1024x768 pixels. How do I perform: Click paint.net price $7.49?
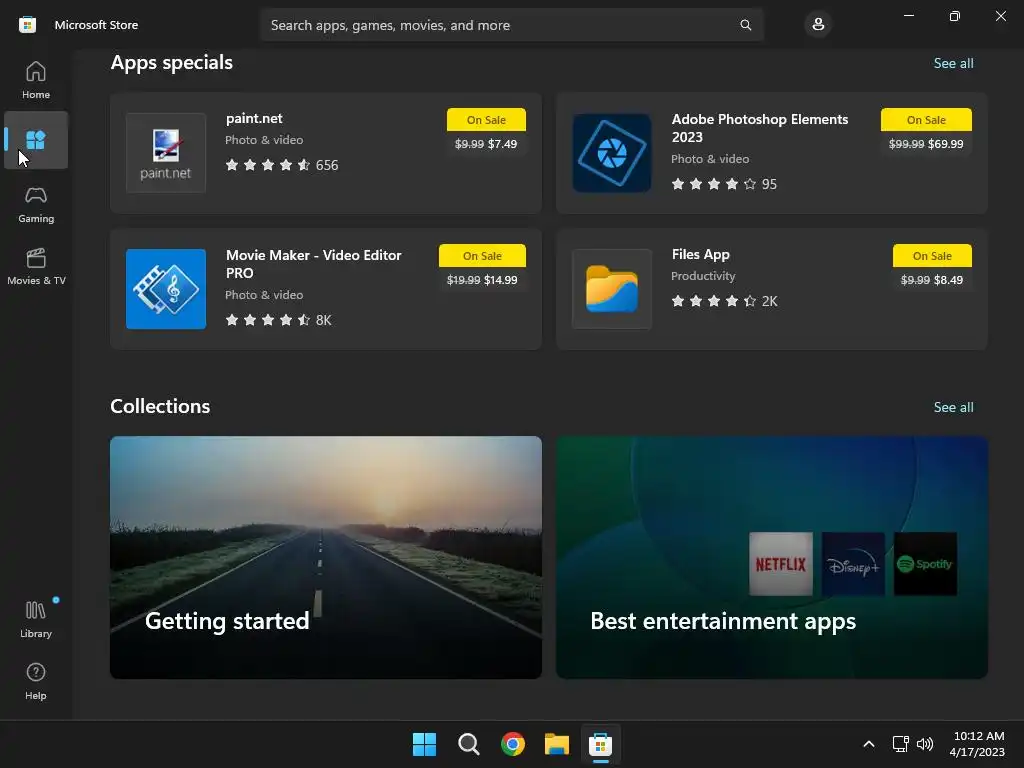(x=502, y=144)
